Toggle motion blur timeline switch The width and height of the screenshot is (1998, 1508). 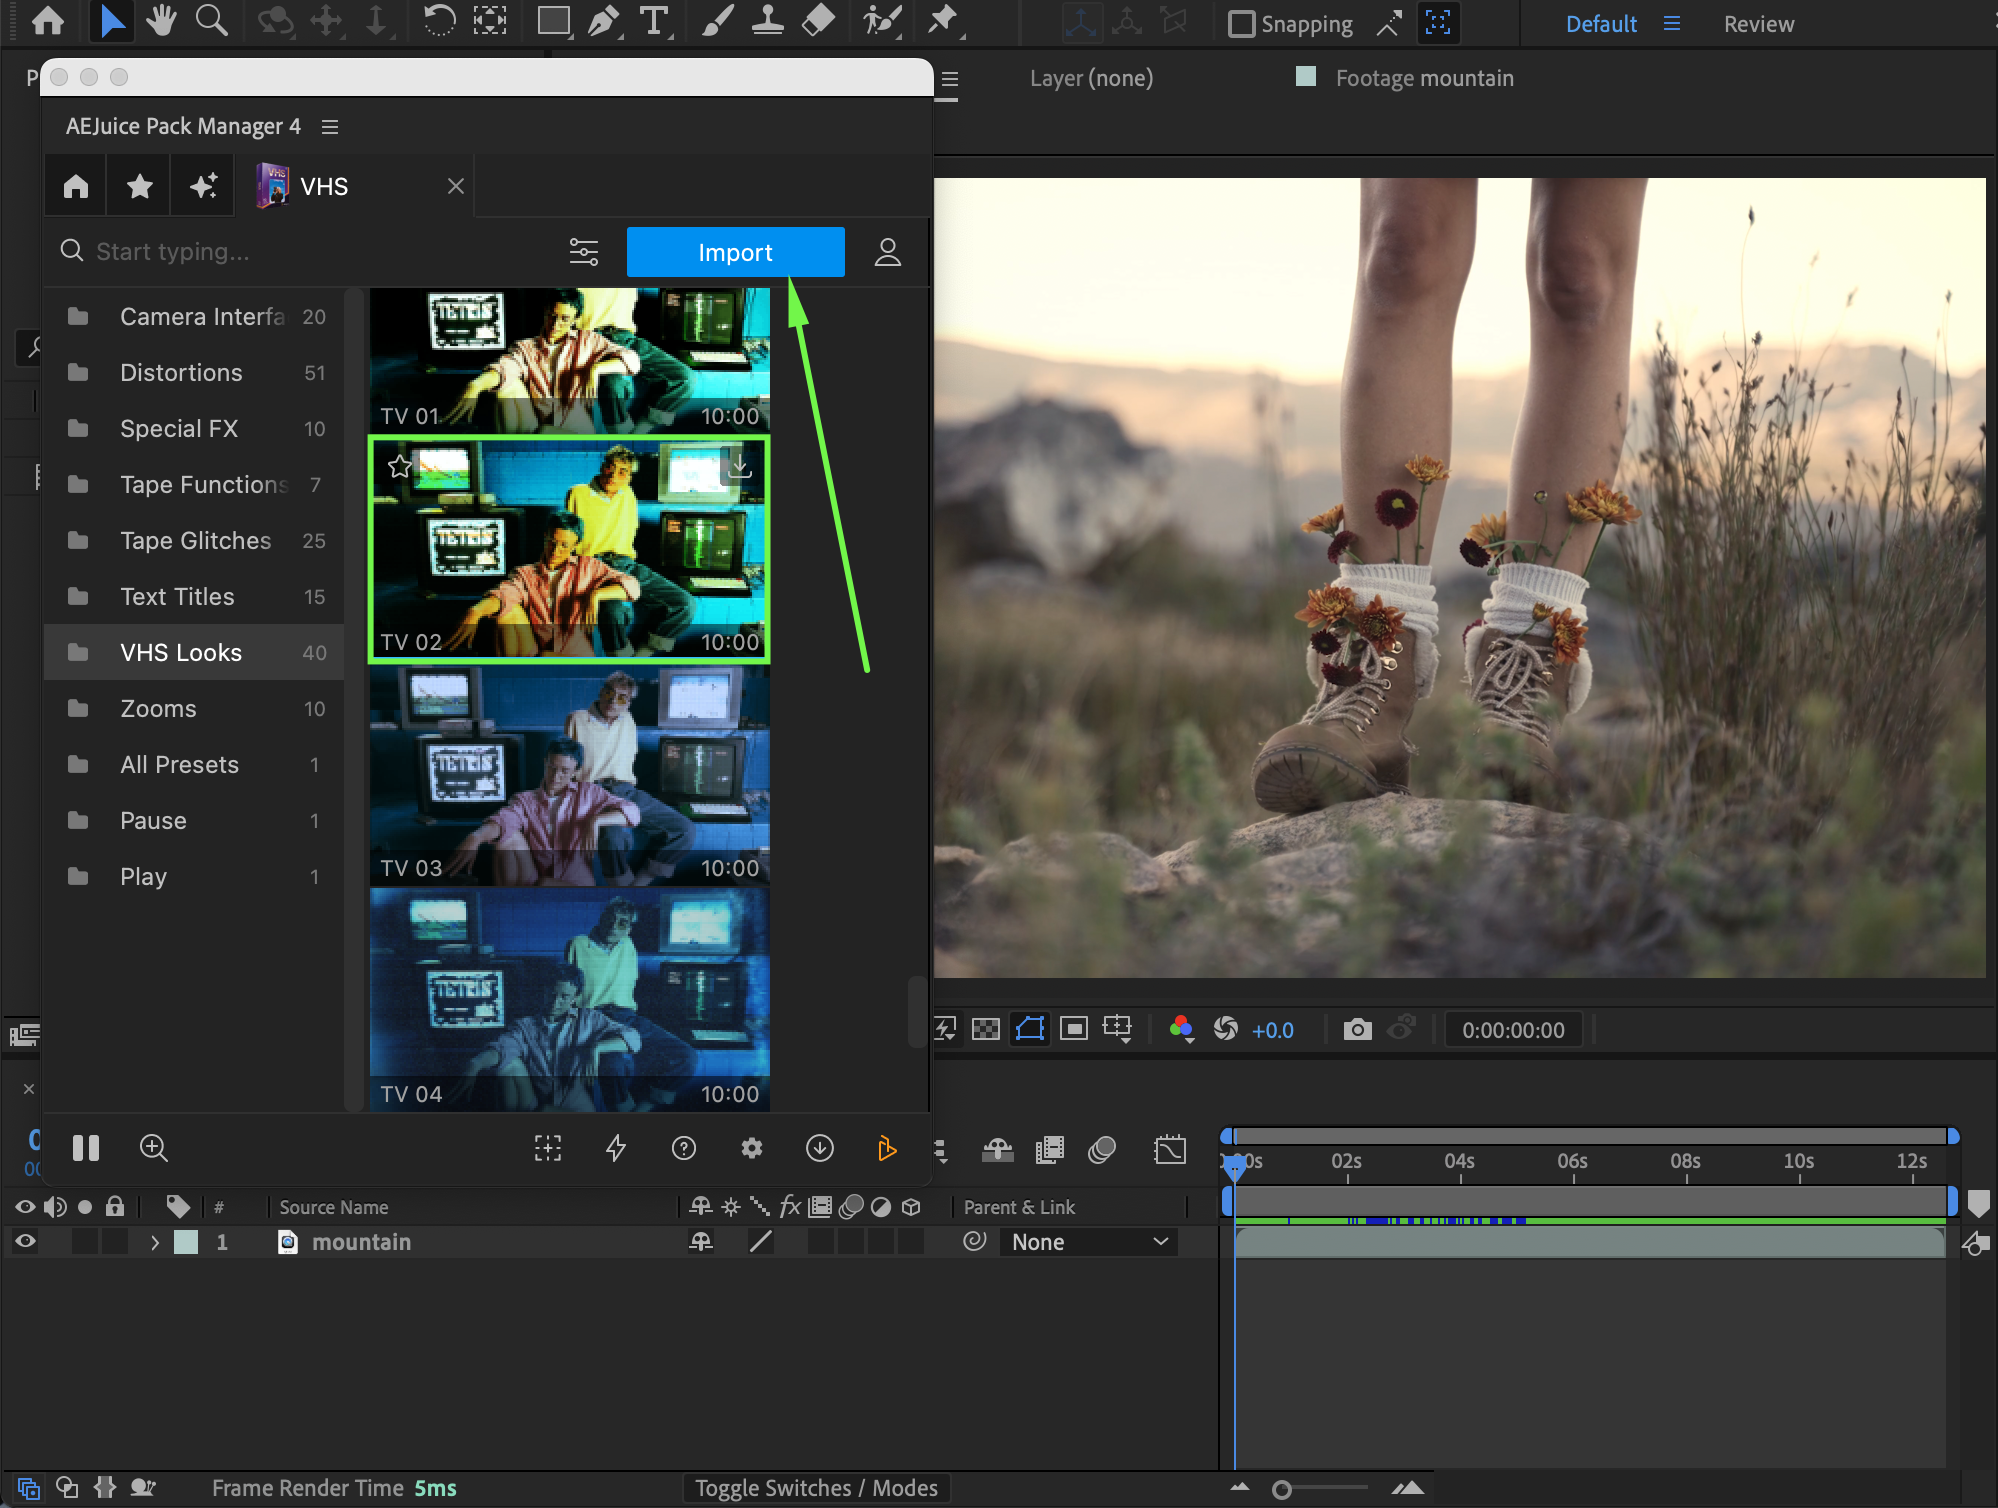pos(1101,1150)
